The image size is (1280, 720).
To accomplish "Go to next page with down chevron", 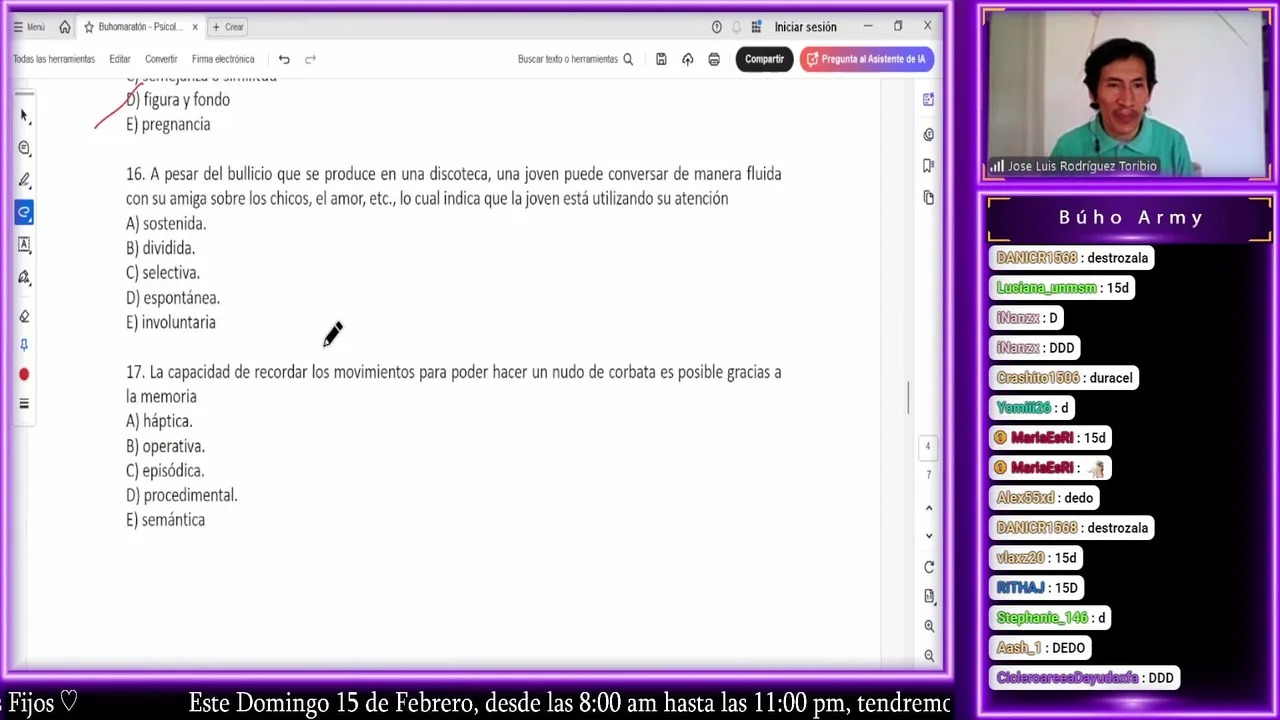I will [x=928, y=535].
